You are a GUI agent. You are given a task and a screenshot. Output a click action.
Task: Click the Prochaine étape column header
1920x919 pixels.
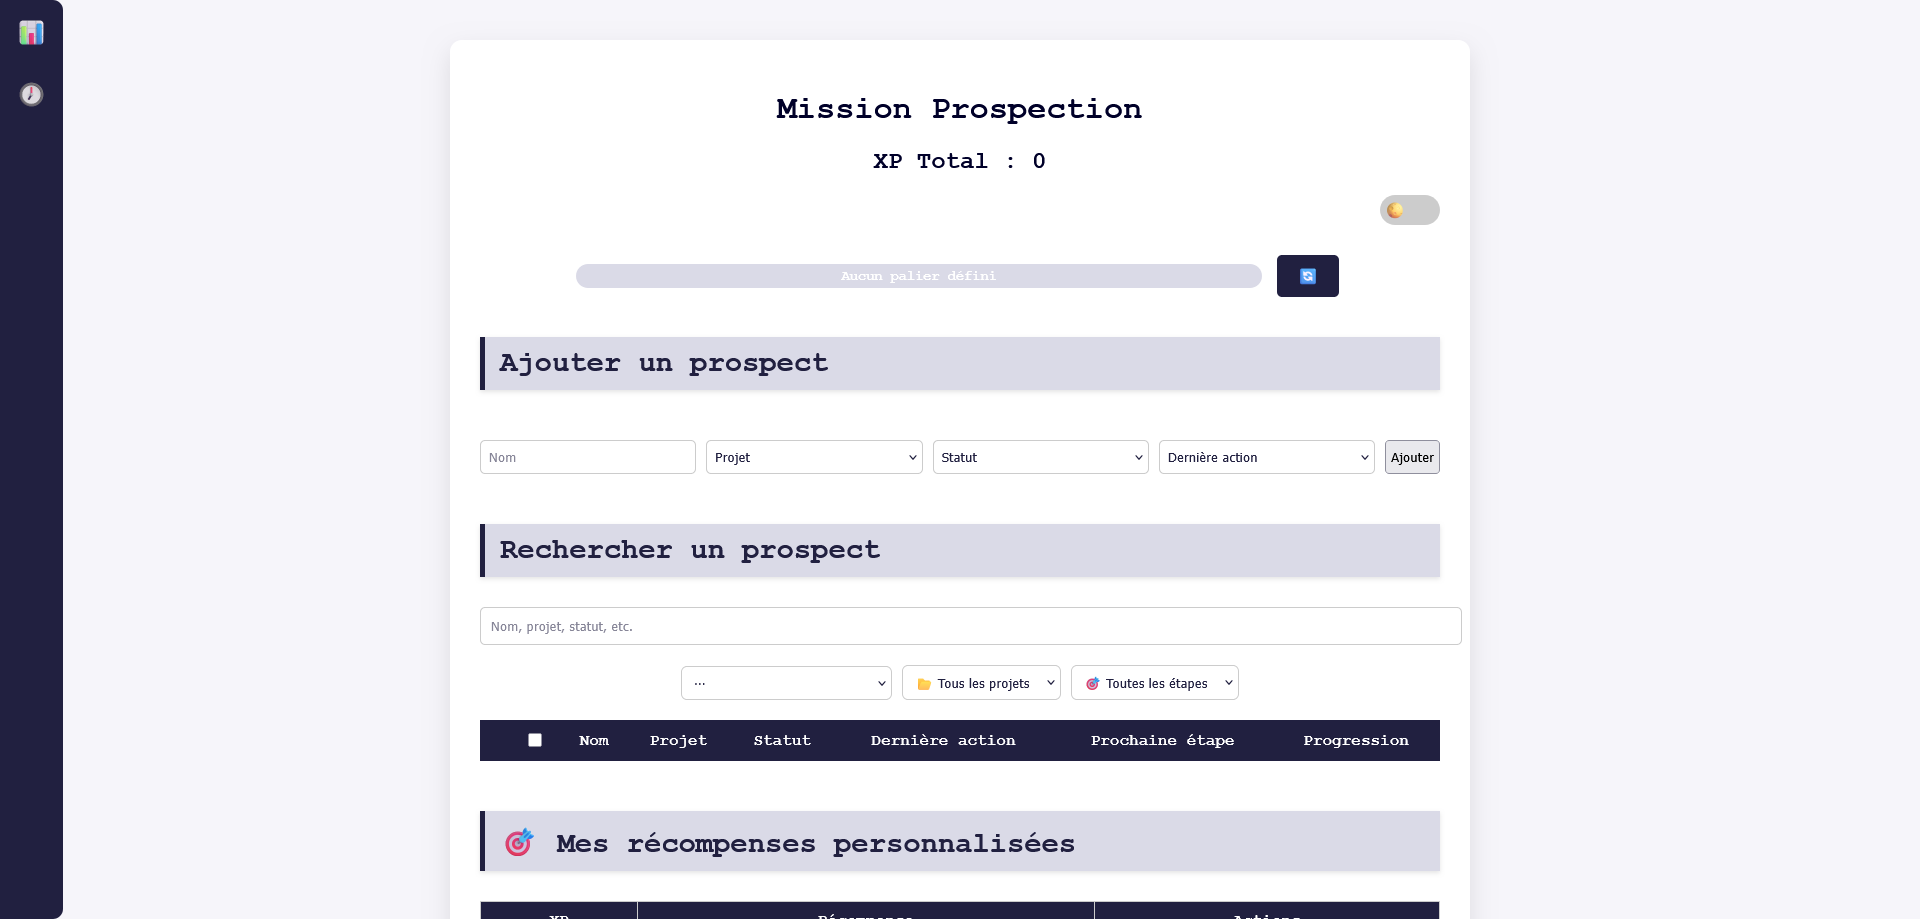tap(1162, 740)
